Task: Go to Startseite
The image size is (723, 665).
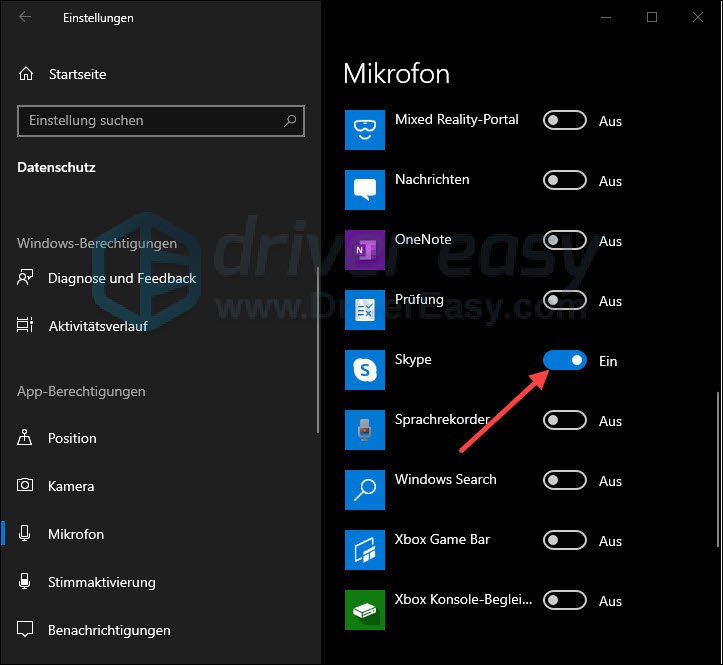Action: click(77, 74)
